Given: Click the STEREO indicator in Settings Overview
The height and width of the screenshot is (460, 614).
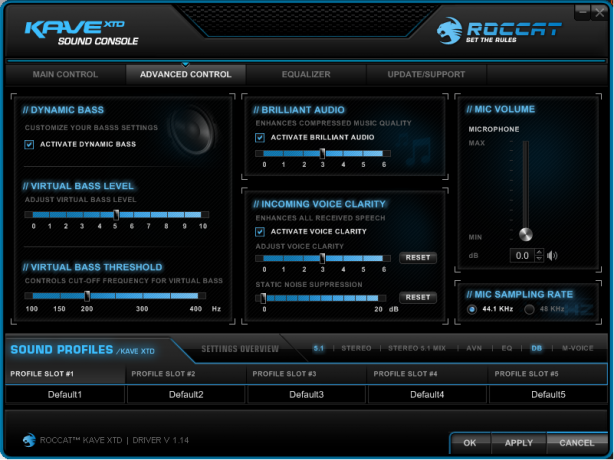Looking at the screenshot, I should point(356,348).
